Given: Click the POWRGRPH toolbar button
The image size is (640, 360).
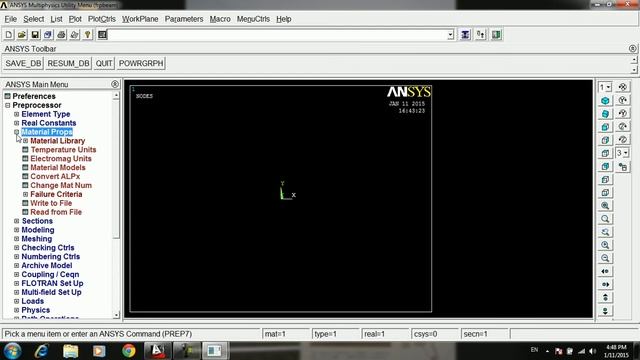Looking at the screenshot, I should point(141,63).
